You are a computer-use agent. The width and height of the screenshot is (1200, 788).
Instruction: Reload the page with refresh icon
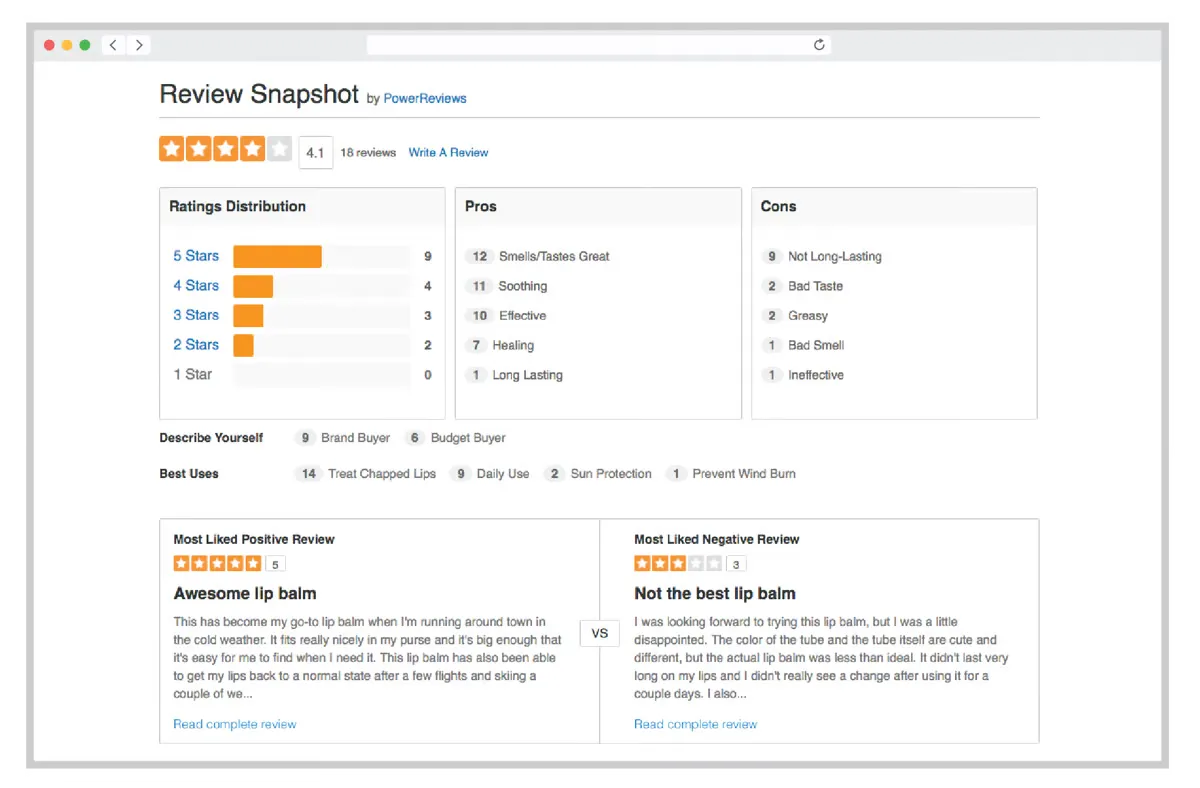coord(819,45)
